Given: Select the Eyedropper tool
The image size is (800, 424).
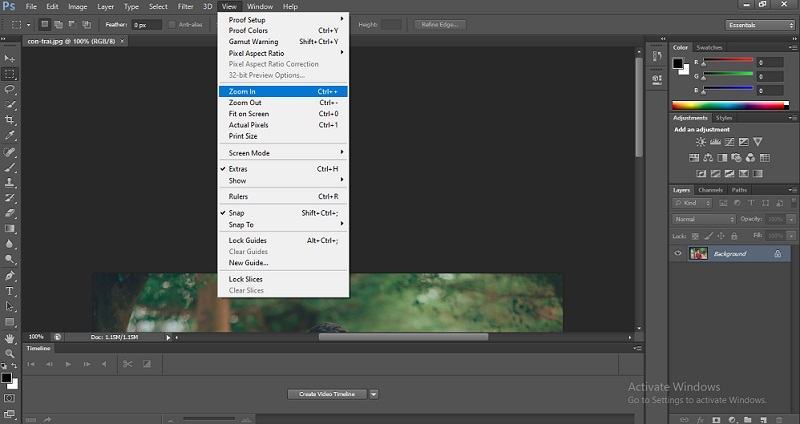Looking at the screenshot, I should pyautogui.click(x=10, y=136).
